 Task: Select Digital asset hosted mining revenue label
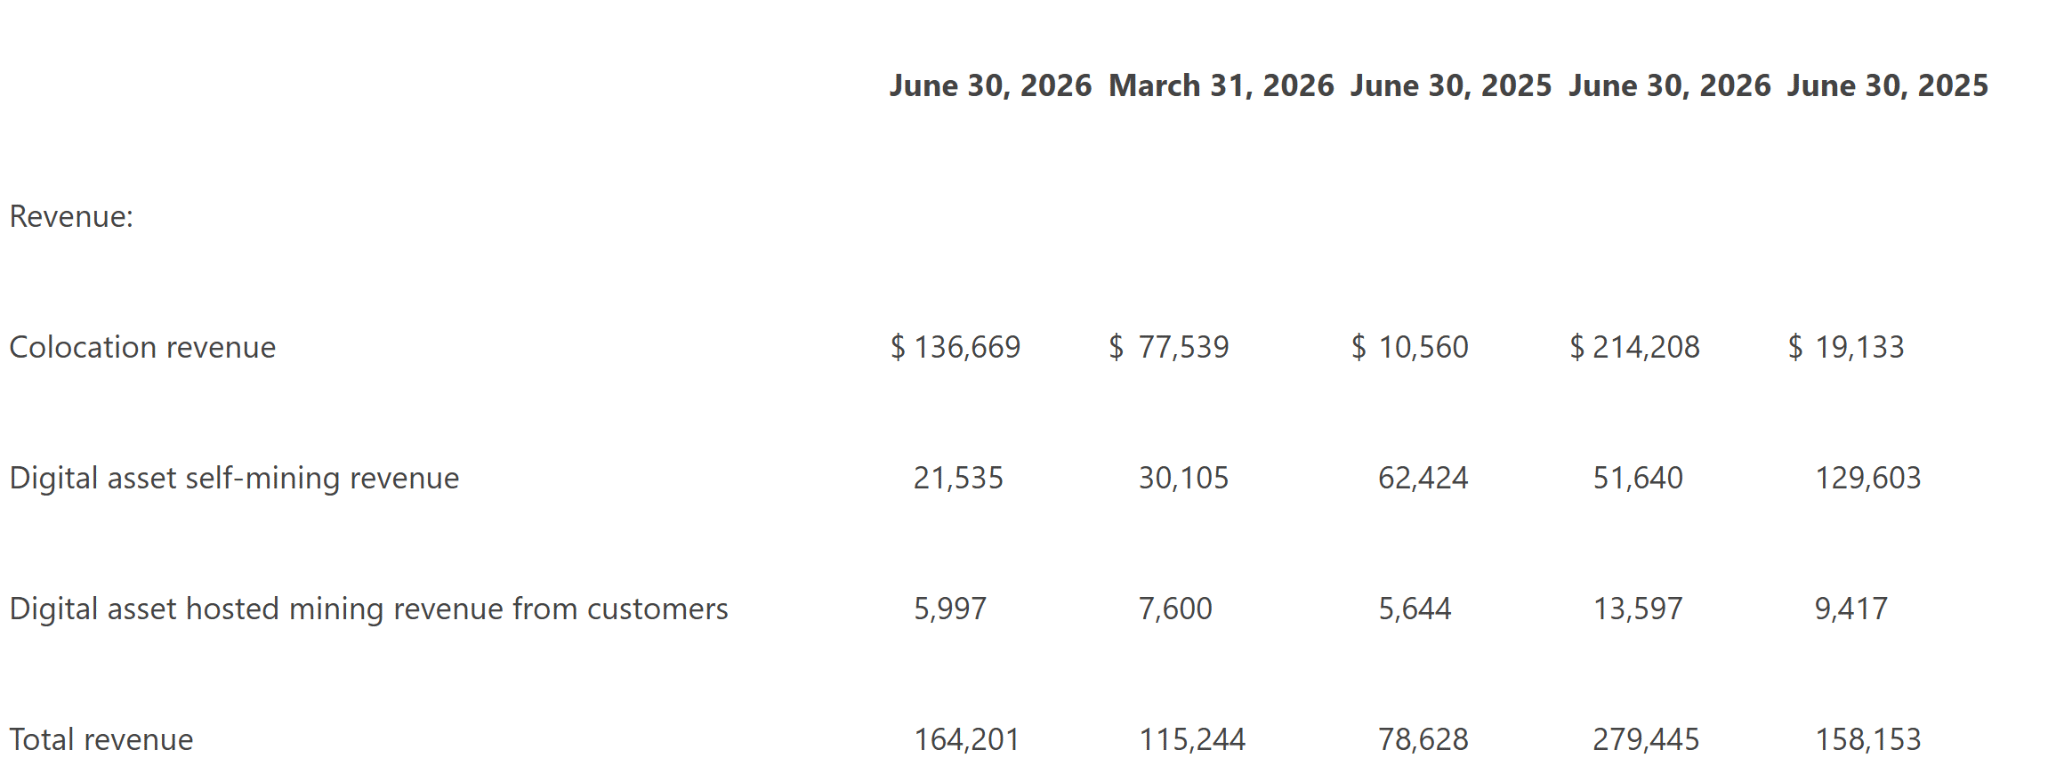(x=368, y=609)
